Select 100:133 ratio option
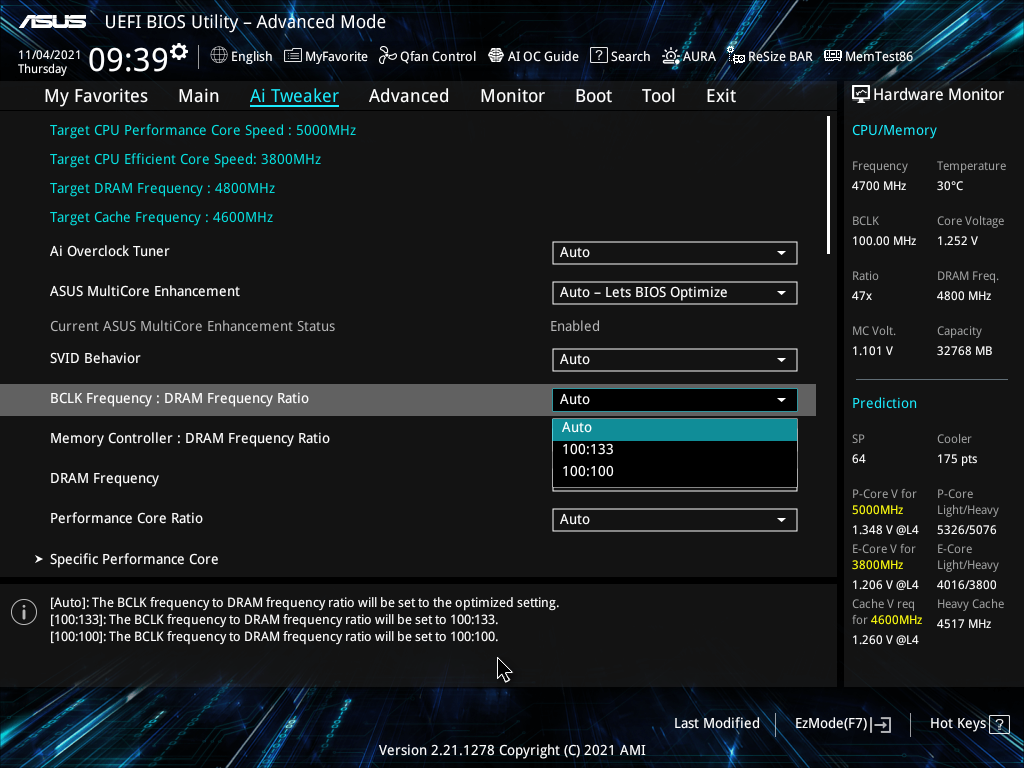Image resolution: width=1024 pixels, height=768 pixels. [x=675, y=449]
